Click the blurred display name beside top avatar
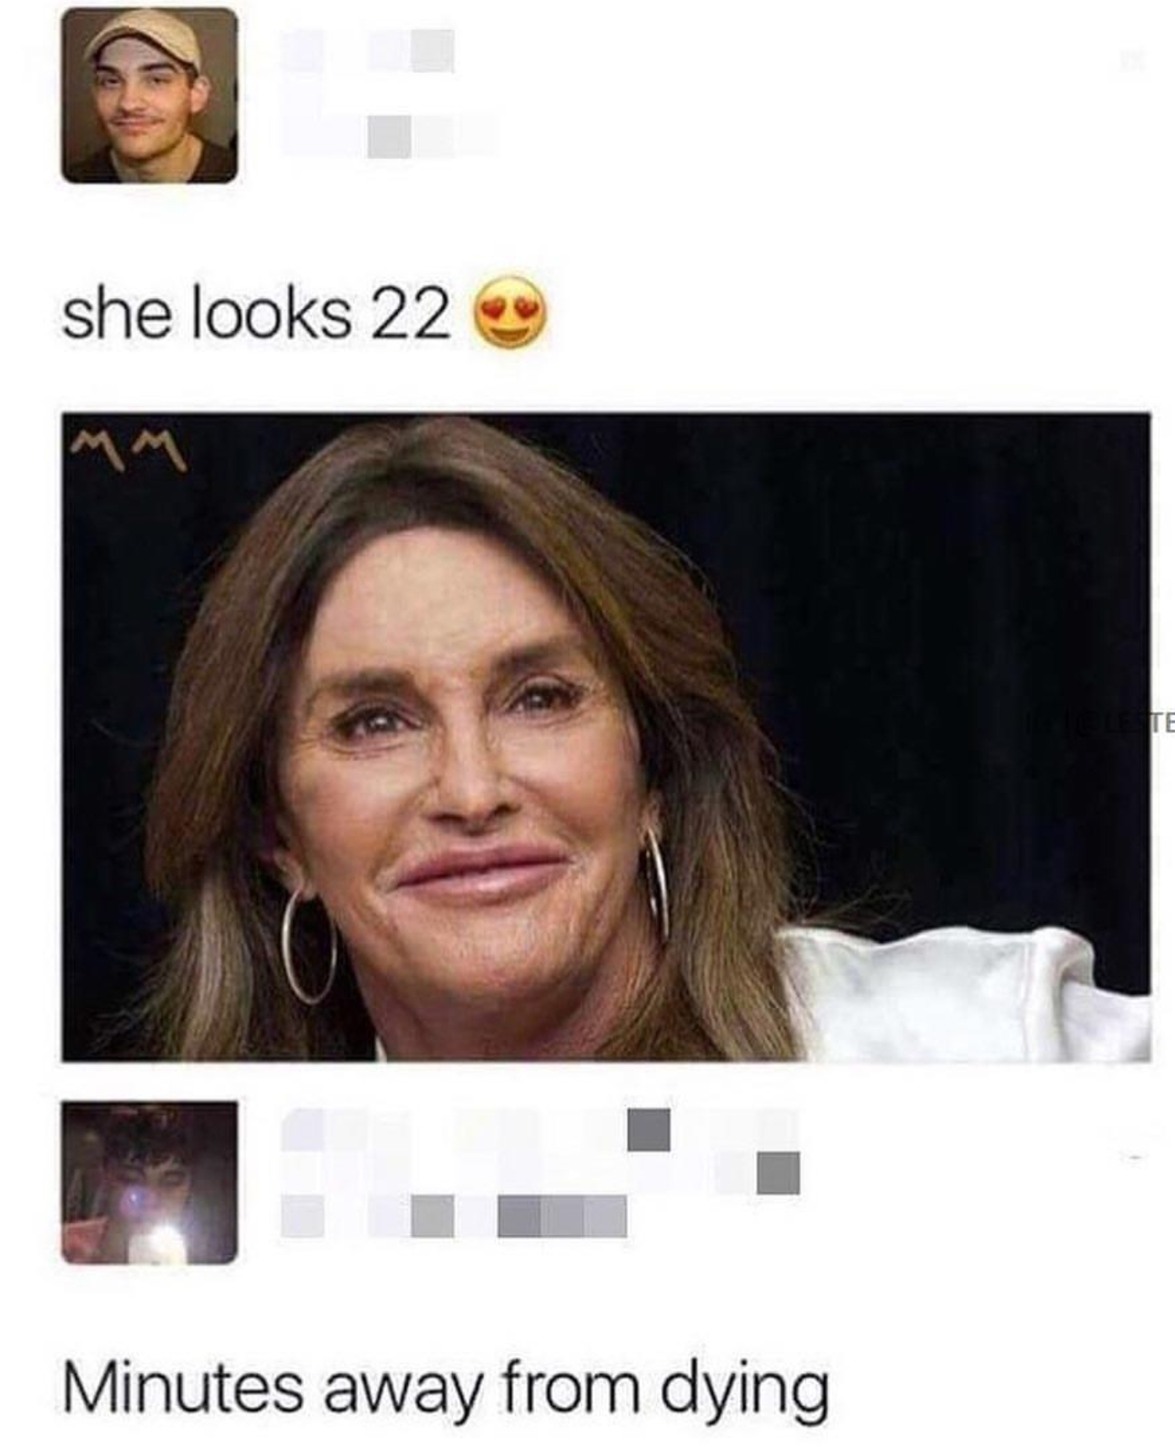The width and height of the screenshot is (1175, 1447). coord(368,50)
